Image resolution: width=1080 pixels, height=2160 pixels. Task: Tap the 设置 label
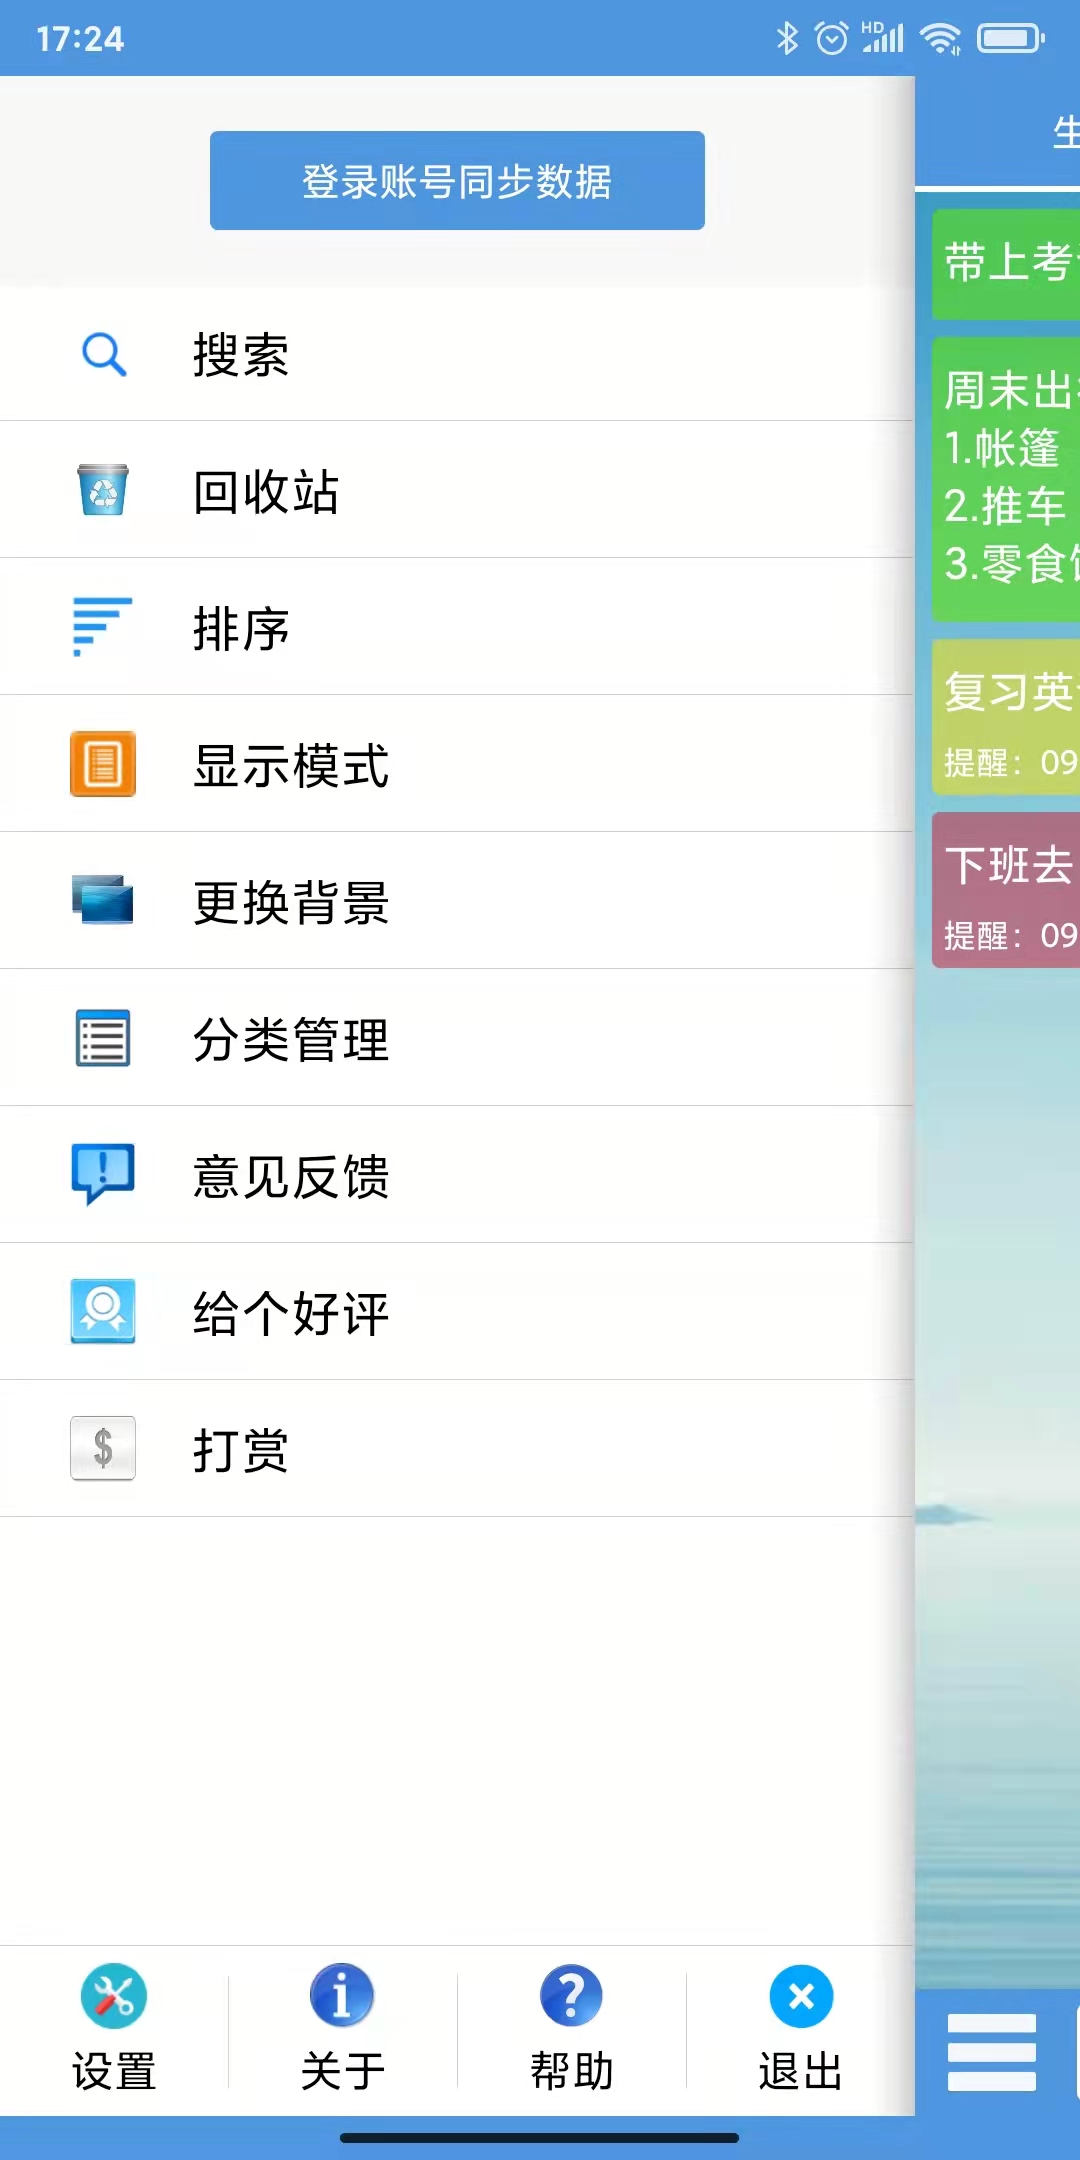pos(114,2071)
